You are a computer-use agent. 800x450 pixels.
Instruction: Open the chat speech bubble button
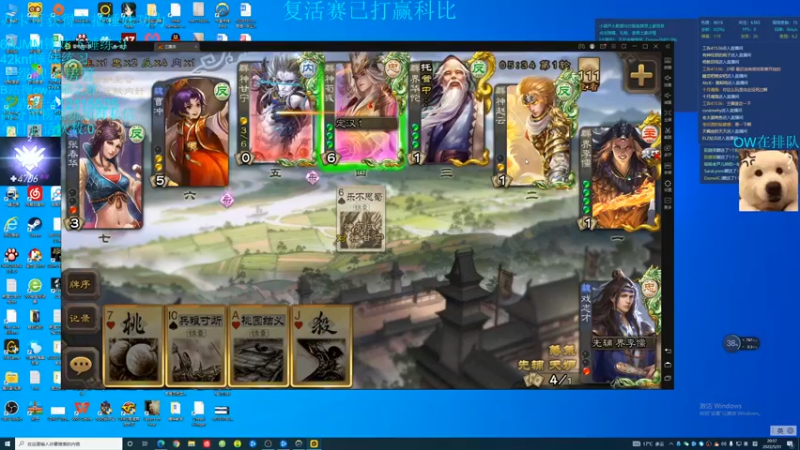(x=81, y=364)
